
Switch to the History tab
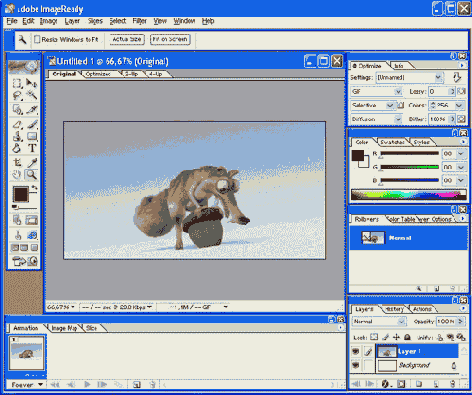tap(394, 309)
